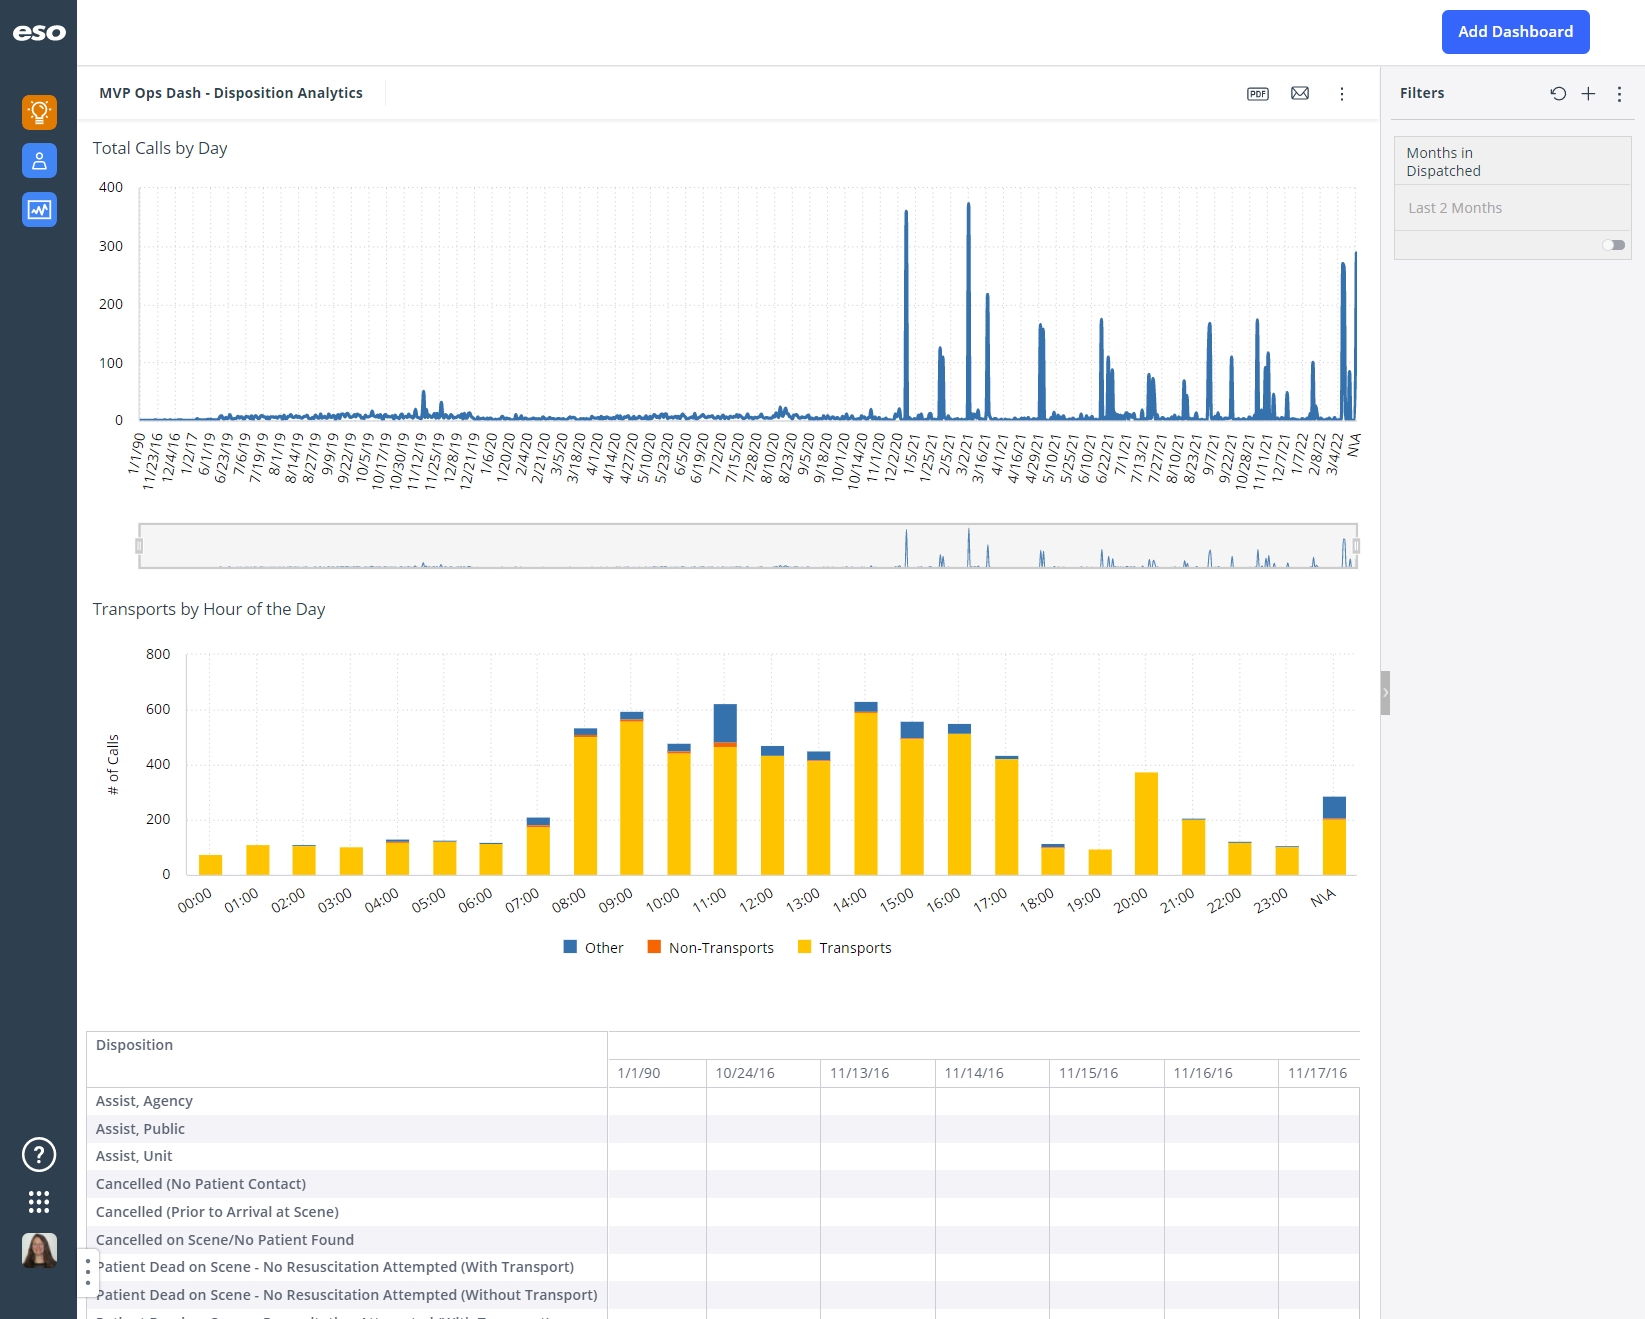Viewport: 1645px width, 1319px height.
Task: Open the Help question mark icon
Action: (x=39, y=1154)
